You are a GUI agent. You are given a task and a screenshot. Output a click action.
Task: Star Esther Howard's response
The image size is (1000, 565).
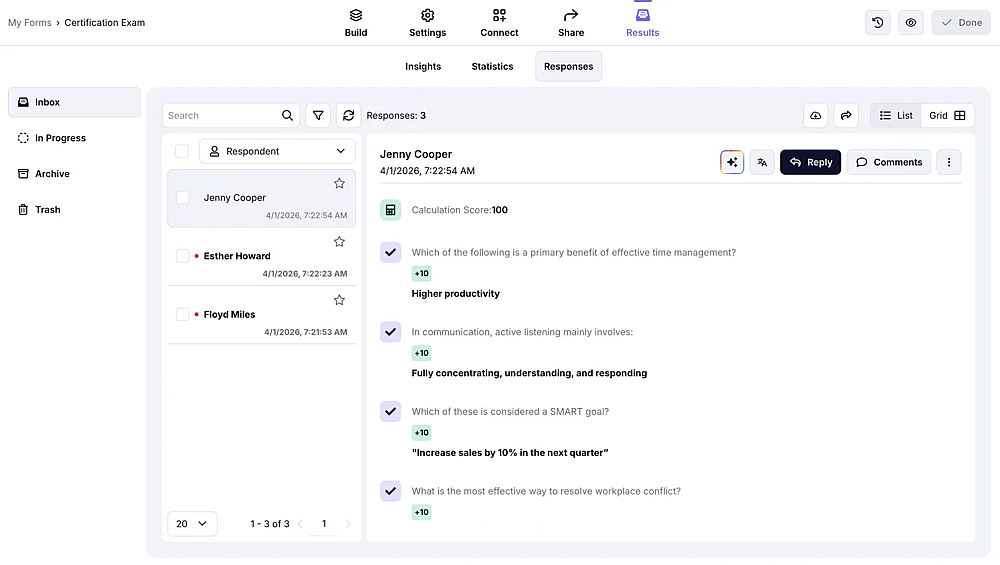pos(339,242)
